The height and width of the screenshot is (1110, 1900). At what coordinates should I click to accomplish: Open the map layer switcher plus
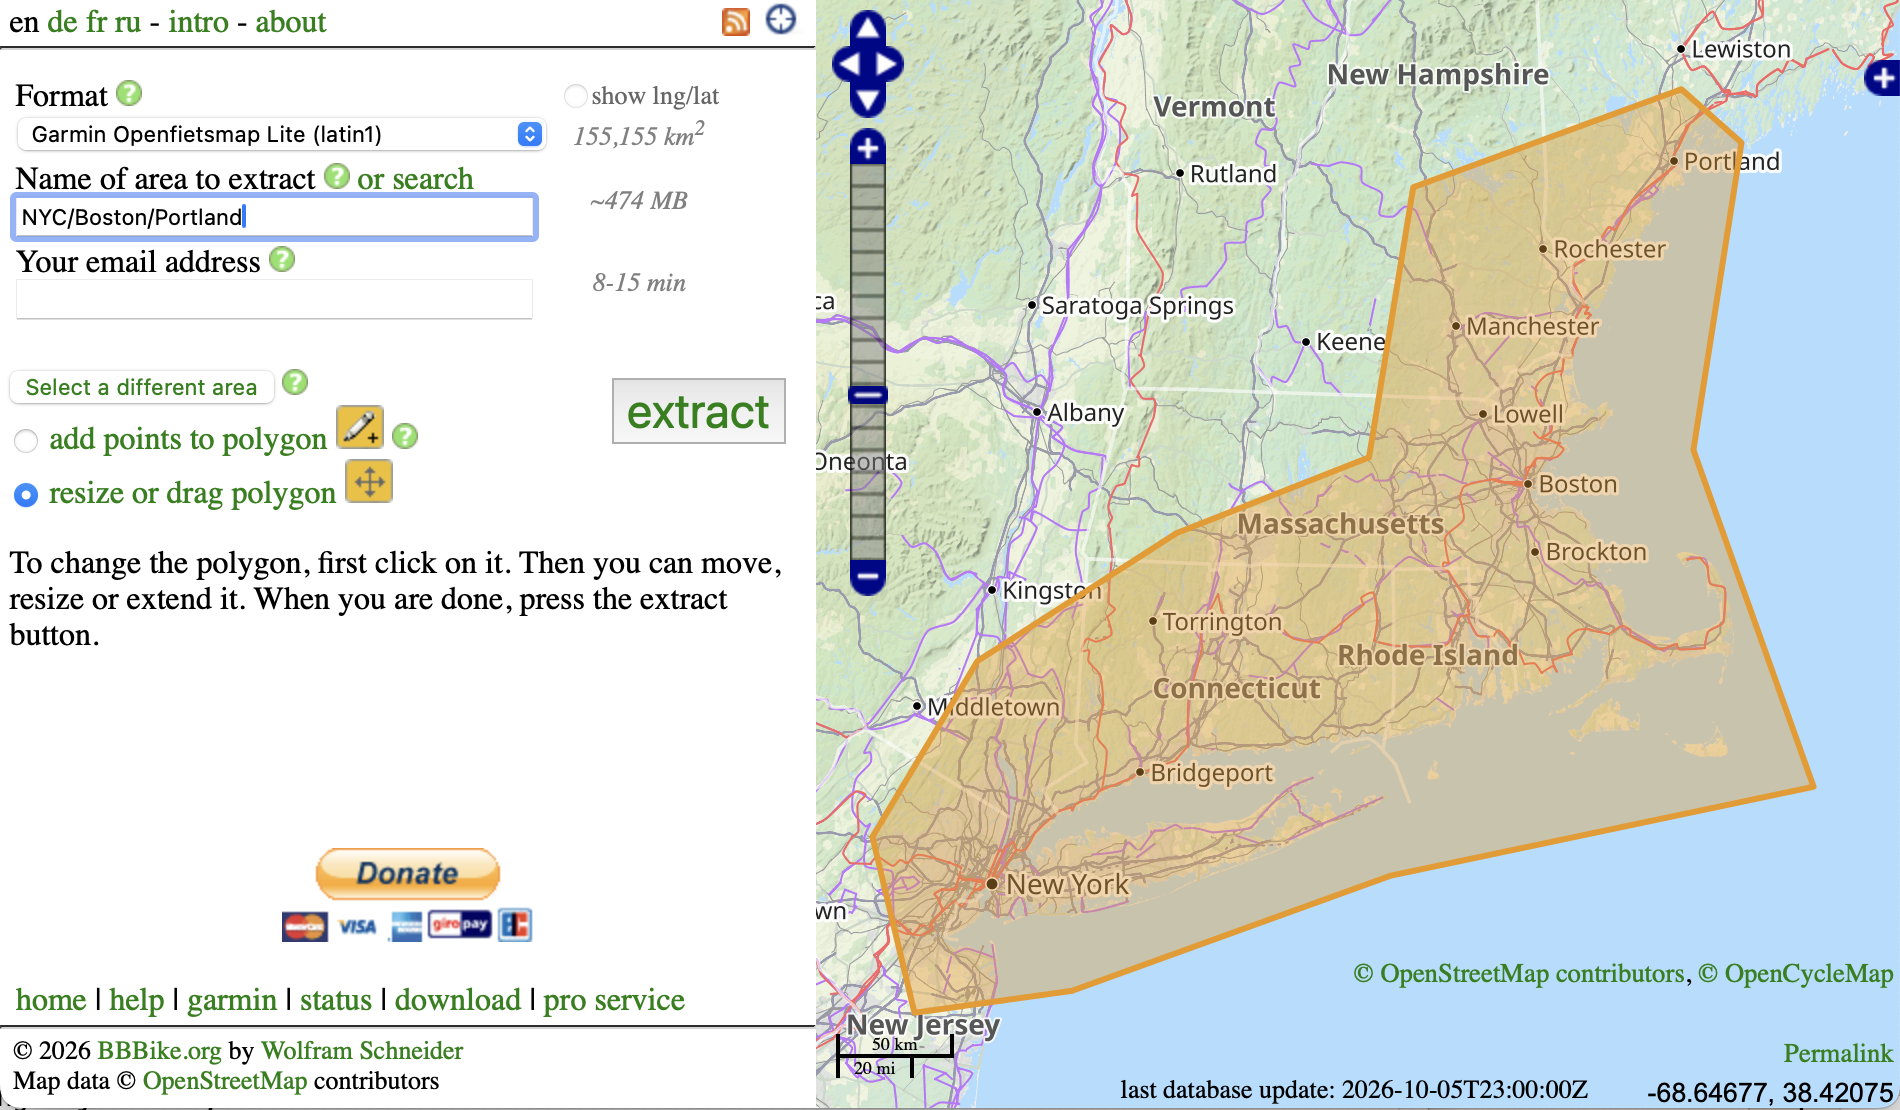[x=1883, y=77]
